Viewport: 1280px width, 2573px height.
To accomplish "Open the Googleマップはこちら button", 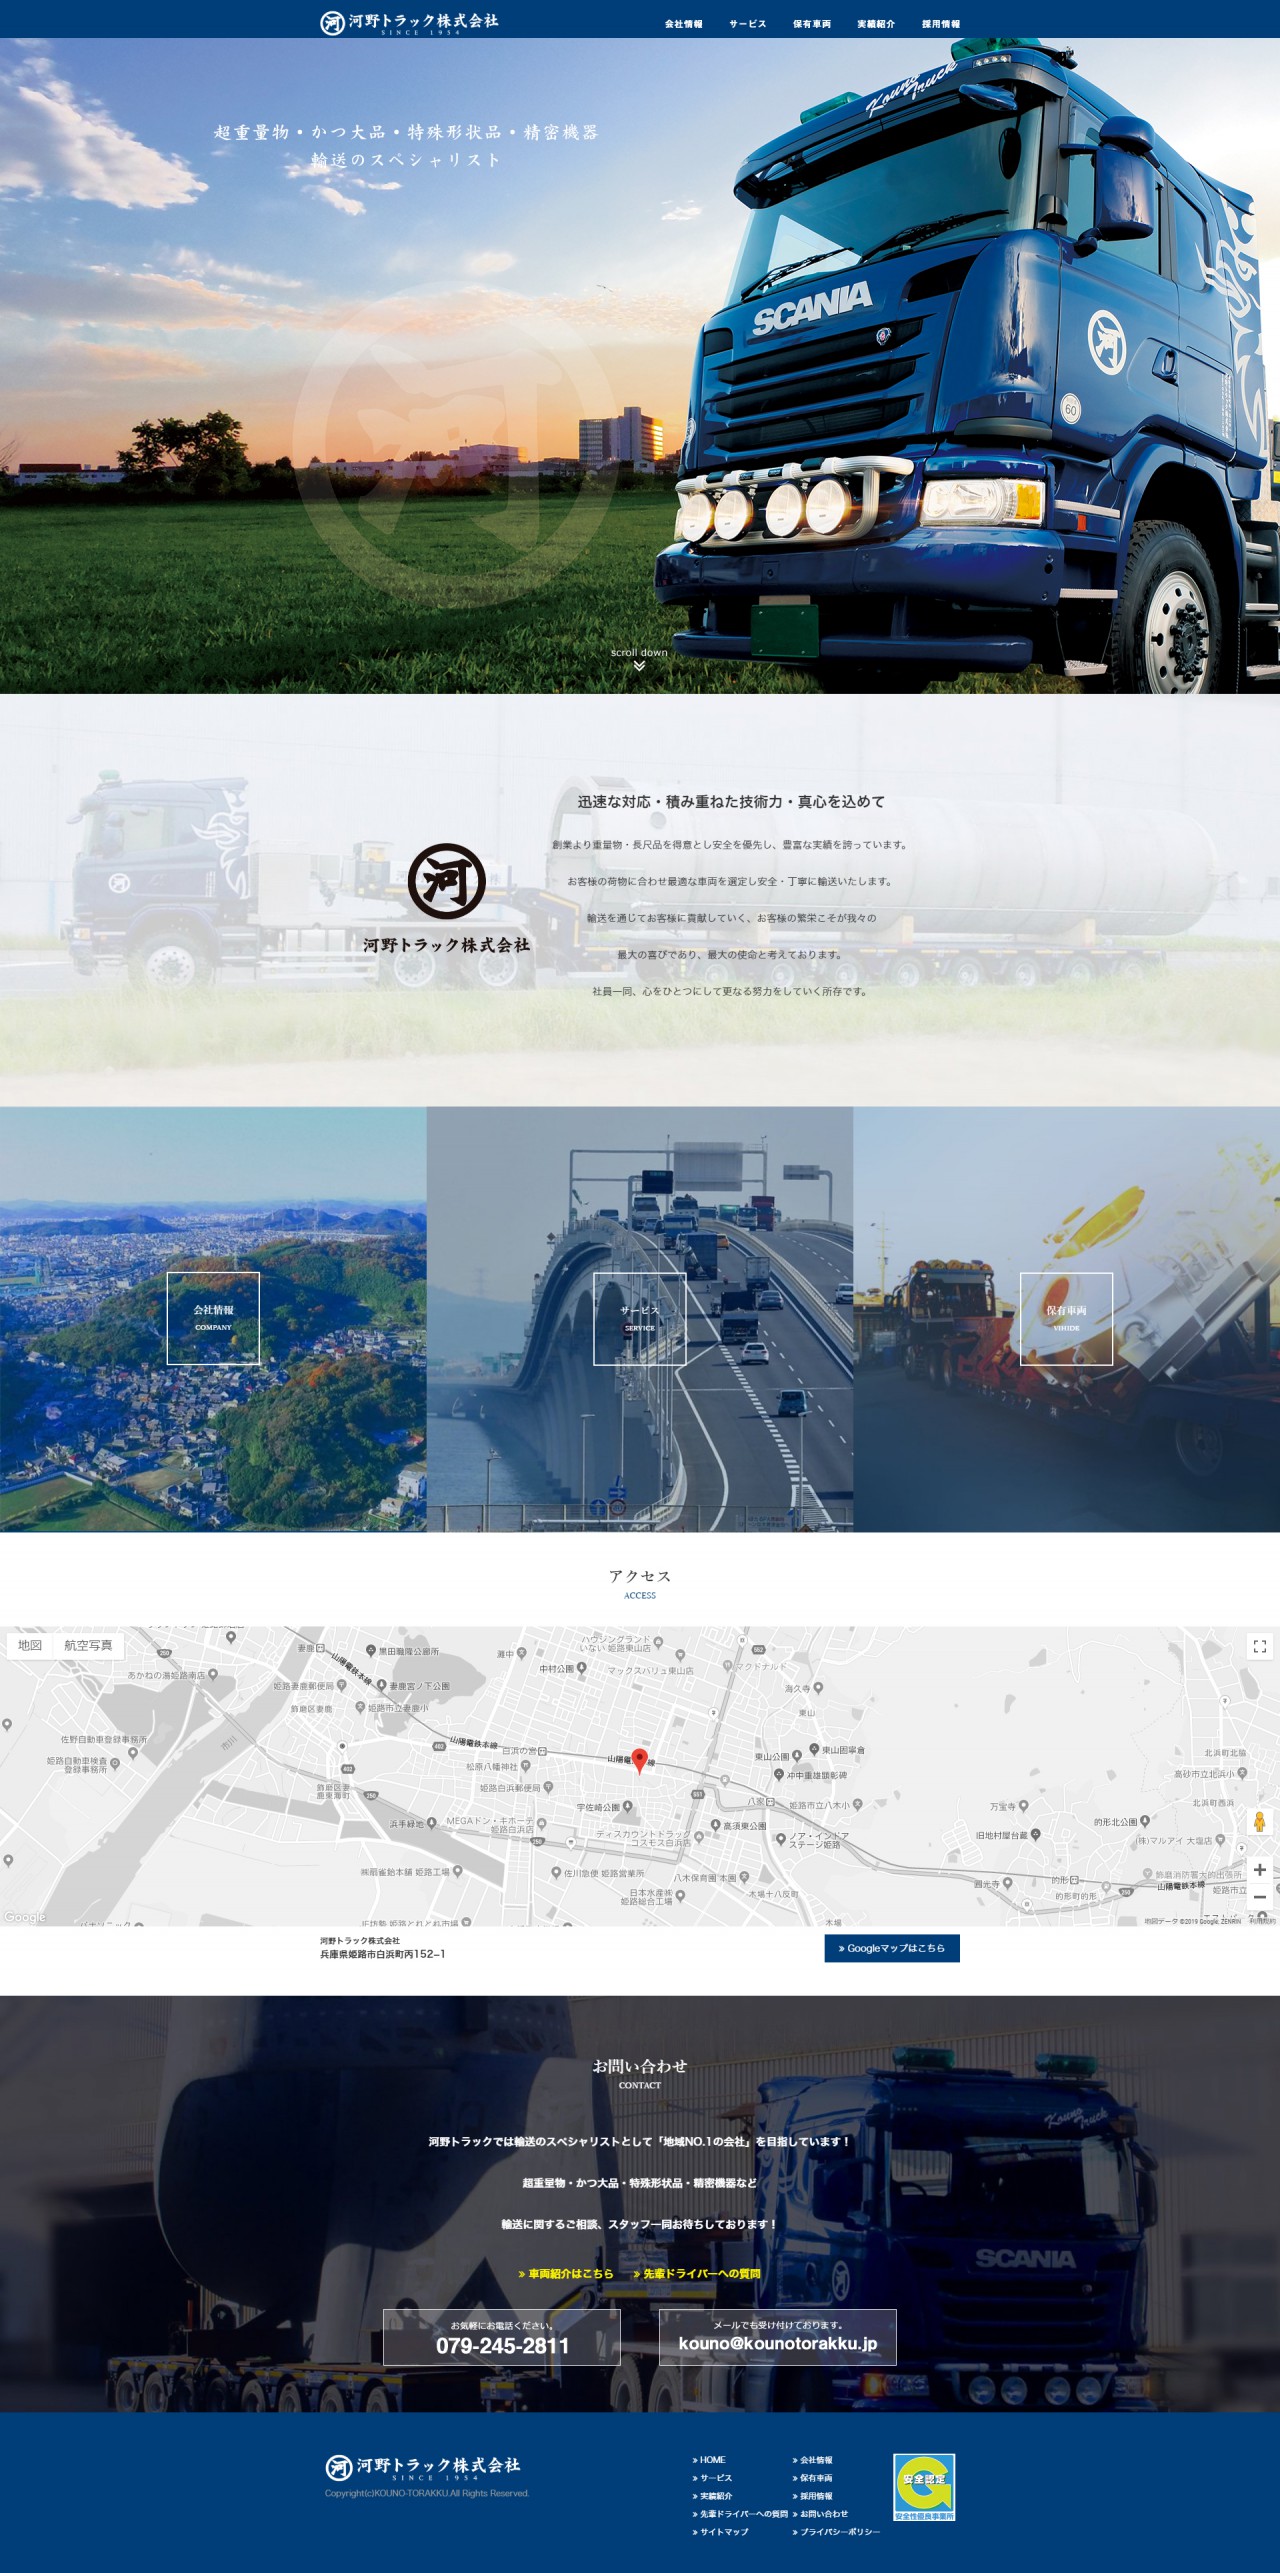I will click(892, 1948).
